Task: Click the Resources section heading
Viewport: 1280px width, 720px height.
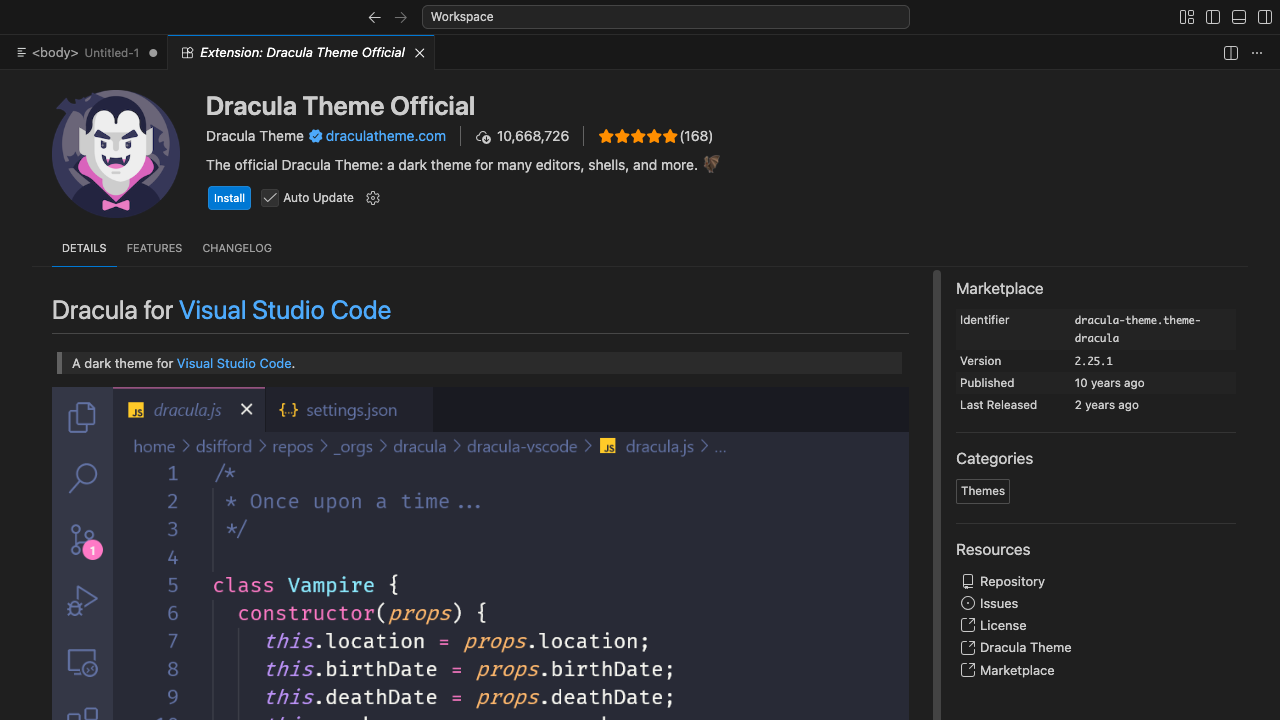Action: [993, 550]
